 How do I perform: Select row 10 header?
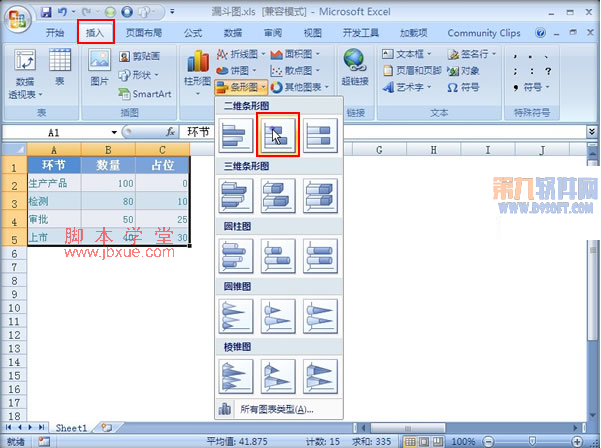(x=14, y=308)
